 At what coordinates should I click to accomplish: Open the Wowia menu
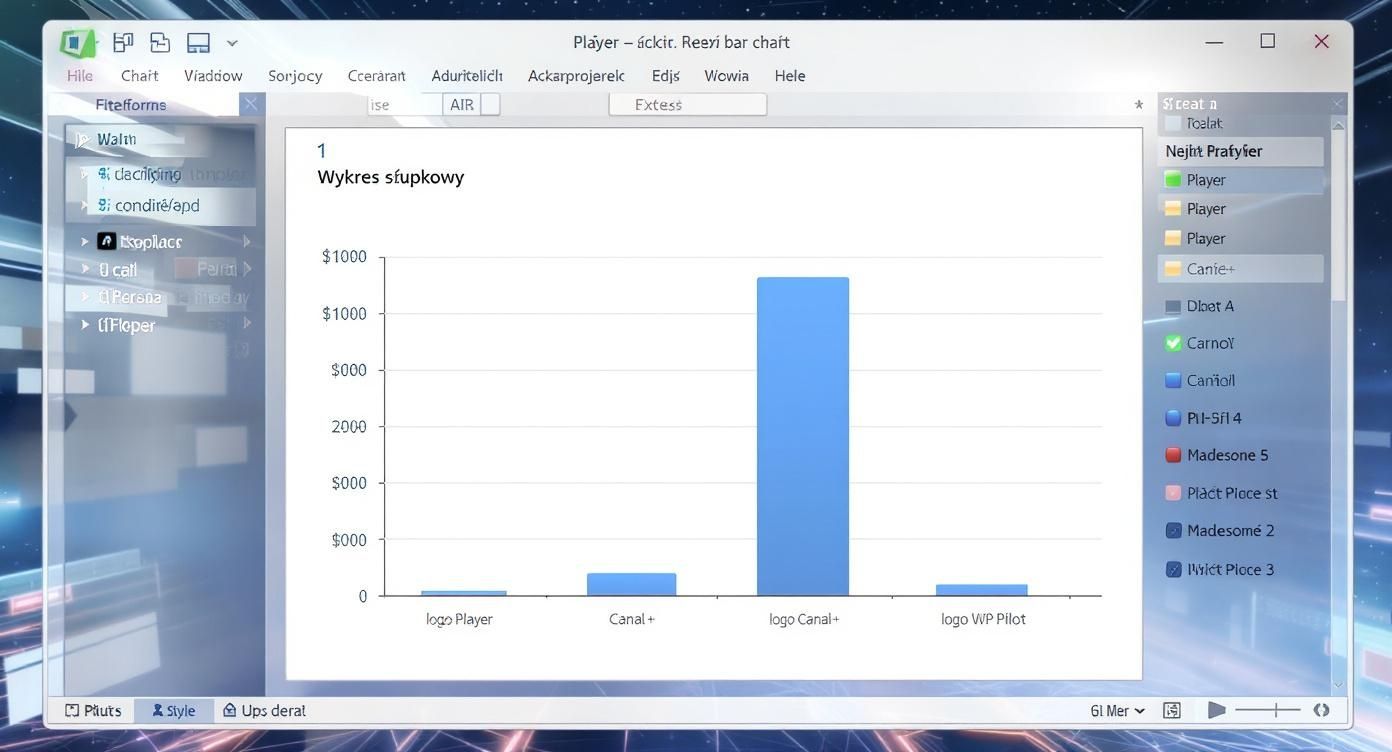pyautogui.click(x=726, y=76)
